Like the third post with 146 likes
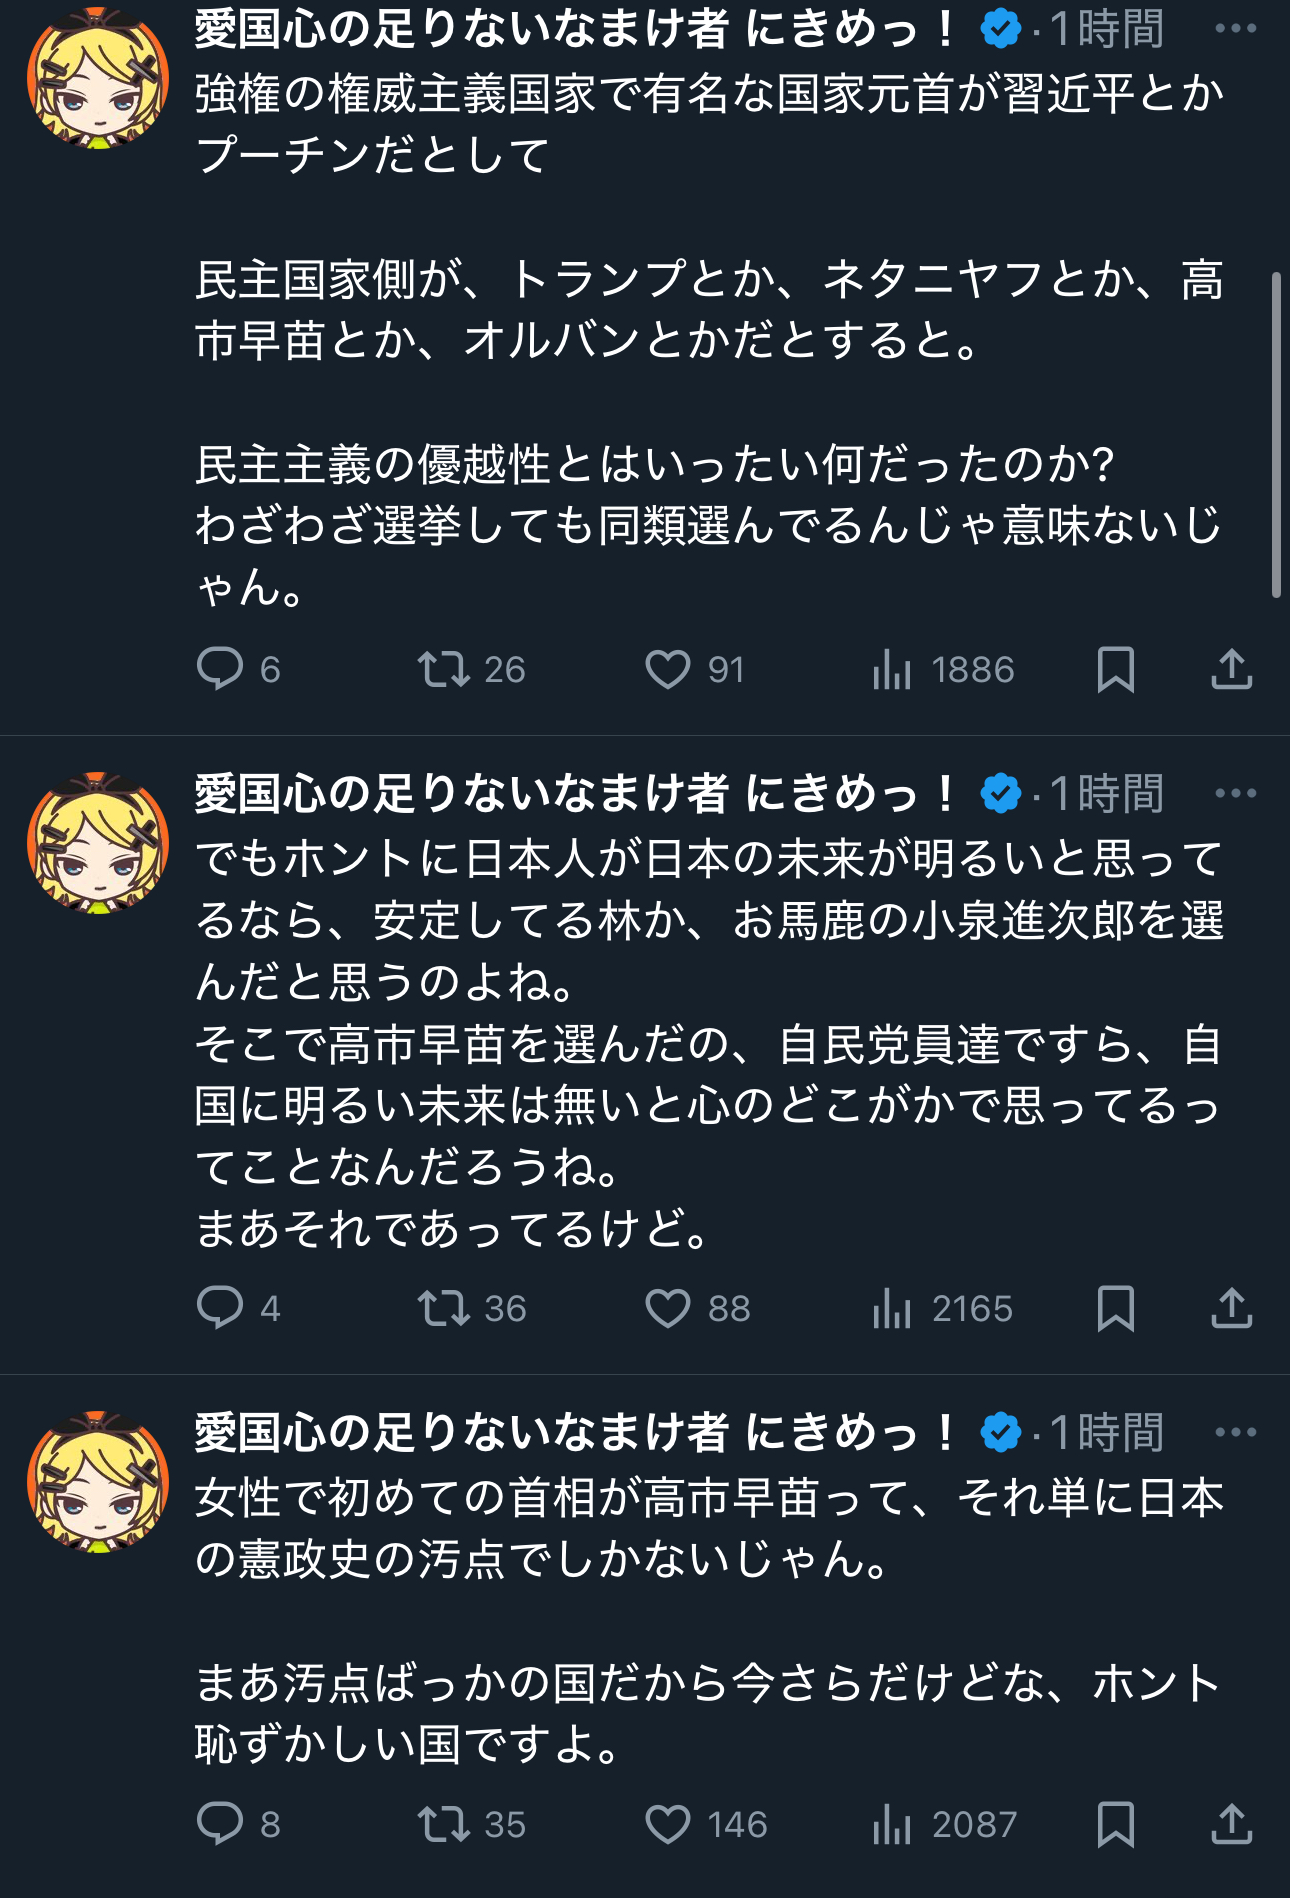 (x=667, y=1824)
